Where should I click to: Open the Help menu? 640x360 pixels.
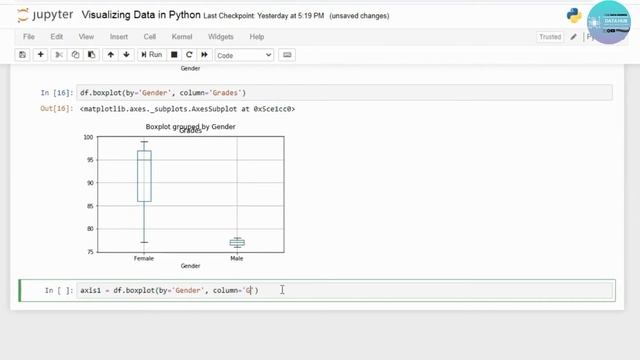click(x=257, y=37)
